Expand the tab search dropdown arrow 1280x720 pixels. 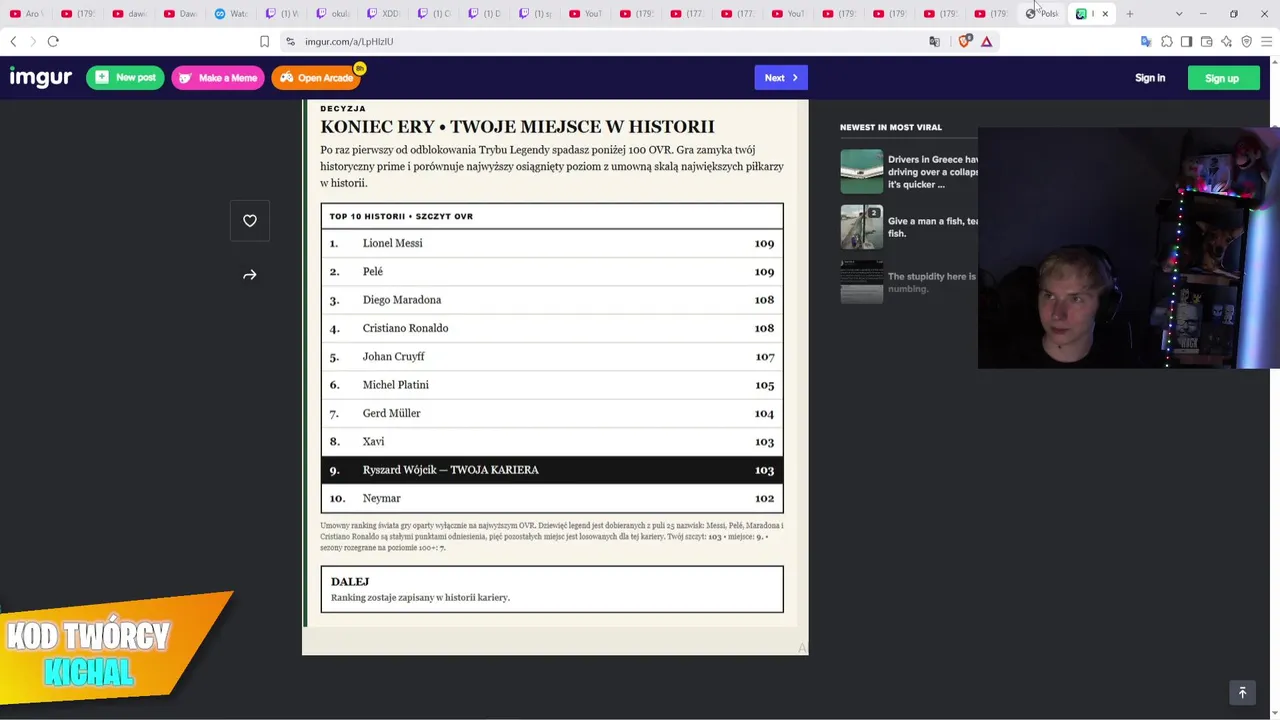[1179, 14]
